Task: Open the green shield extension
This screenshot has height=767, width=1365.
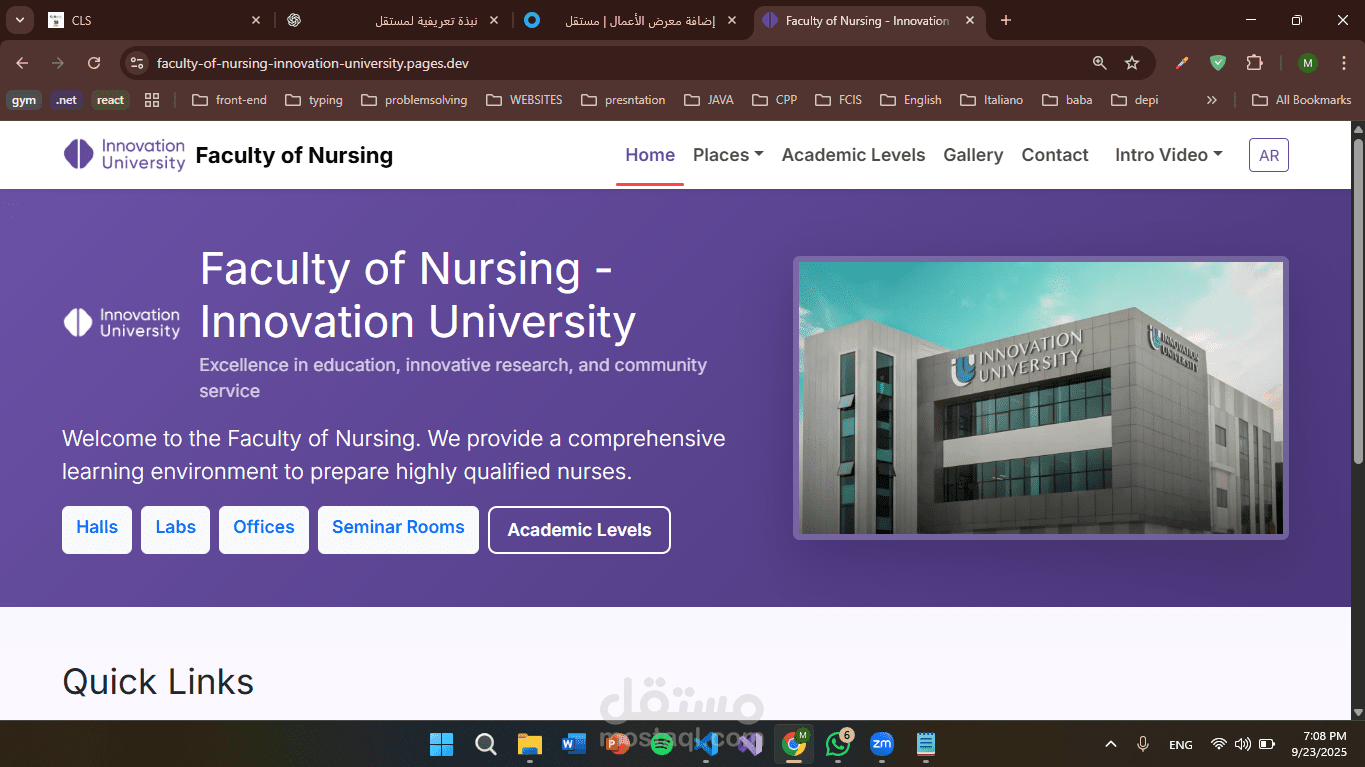Action: pos(1218,63)
